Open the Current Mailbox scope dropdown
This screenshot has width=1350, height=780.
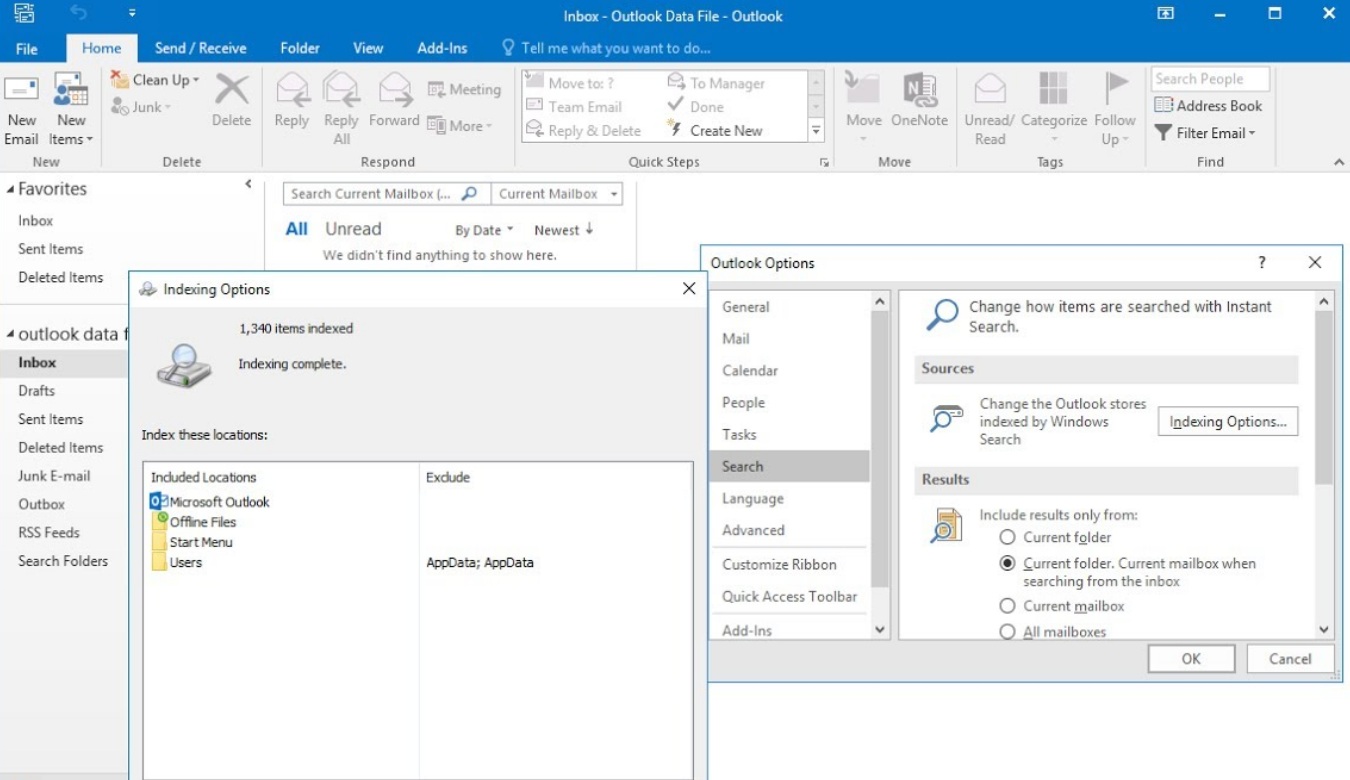tap(557, 194)
